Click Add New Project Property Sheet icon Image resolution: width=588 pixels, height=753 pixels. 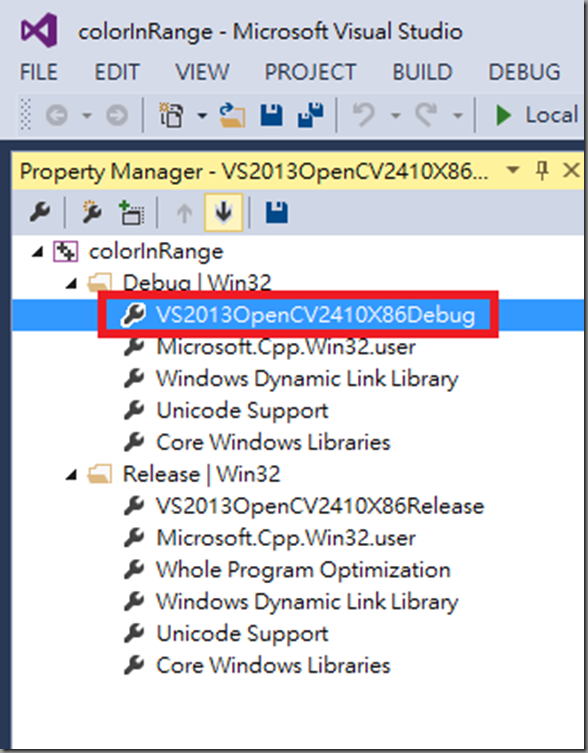91,212
